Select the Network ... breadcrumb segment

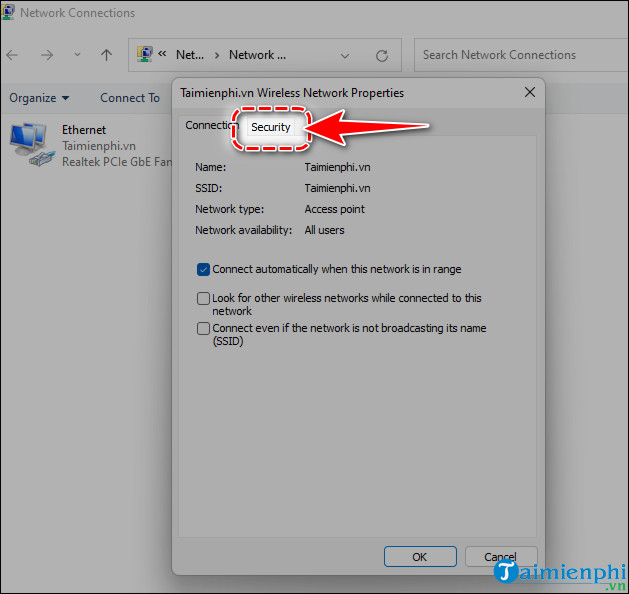coord(257,55)
